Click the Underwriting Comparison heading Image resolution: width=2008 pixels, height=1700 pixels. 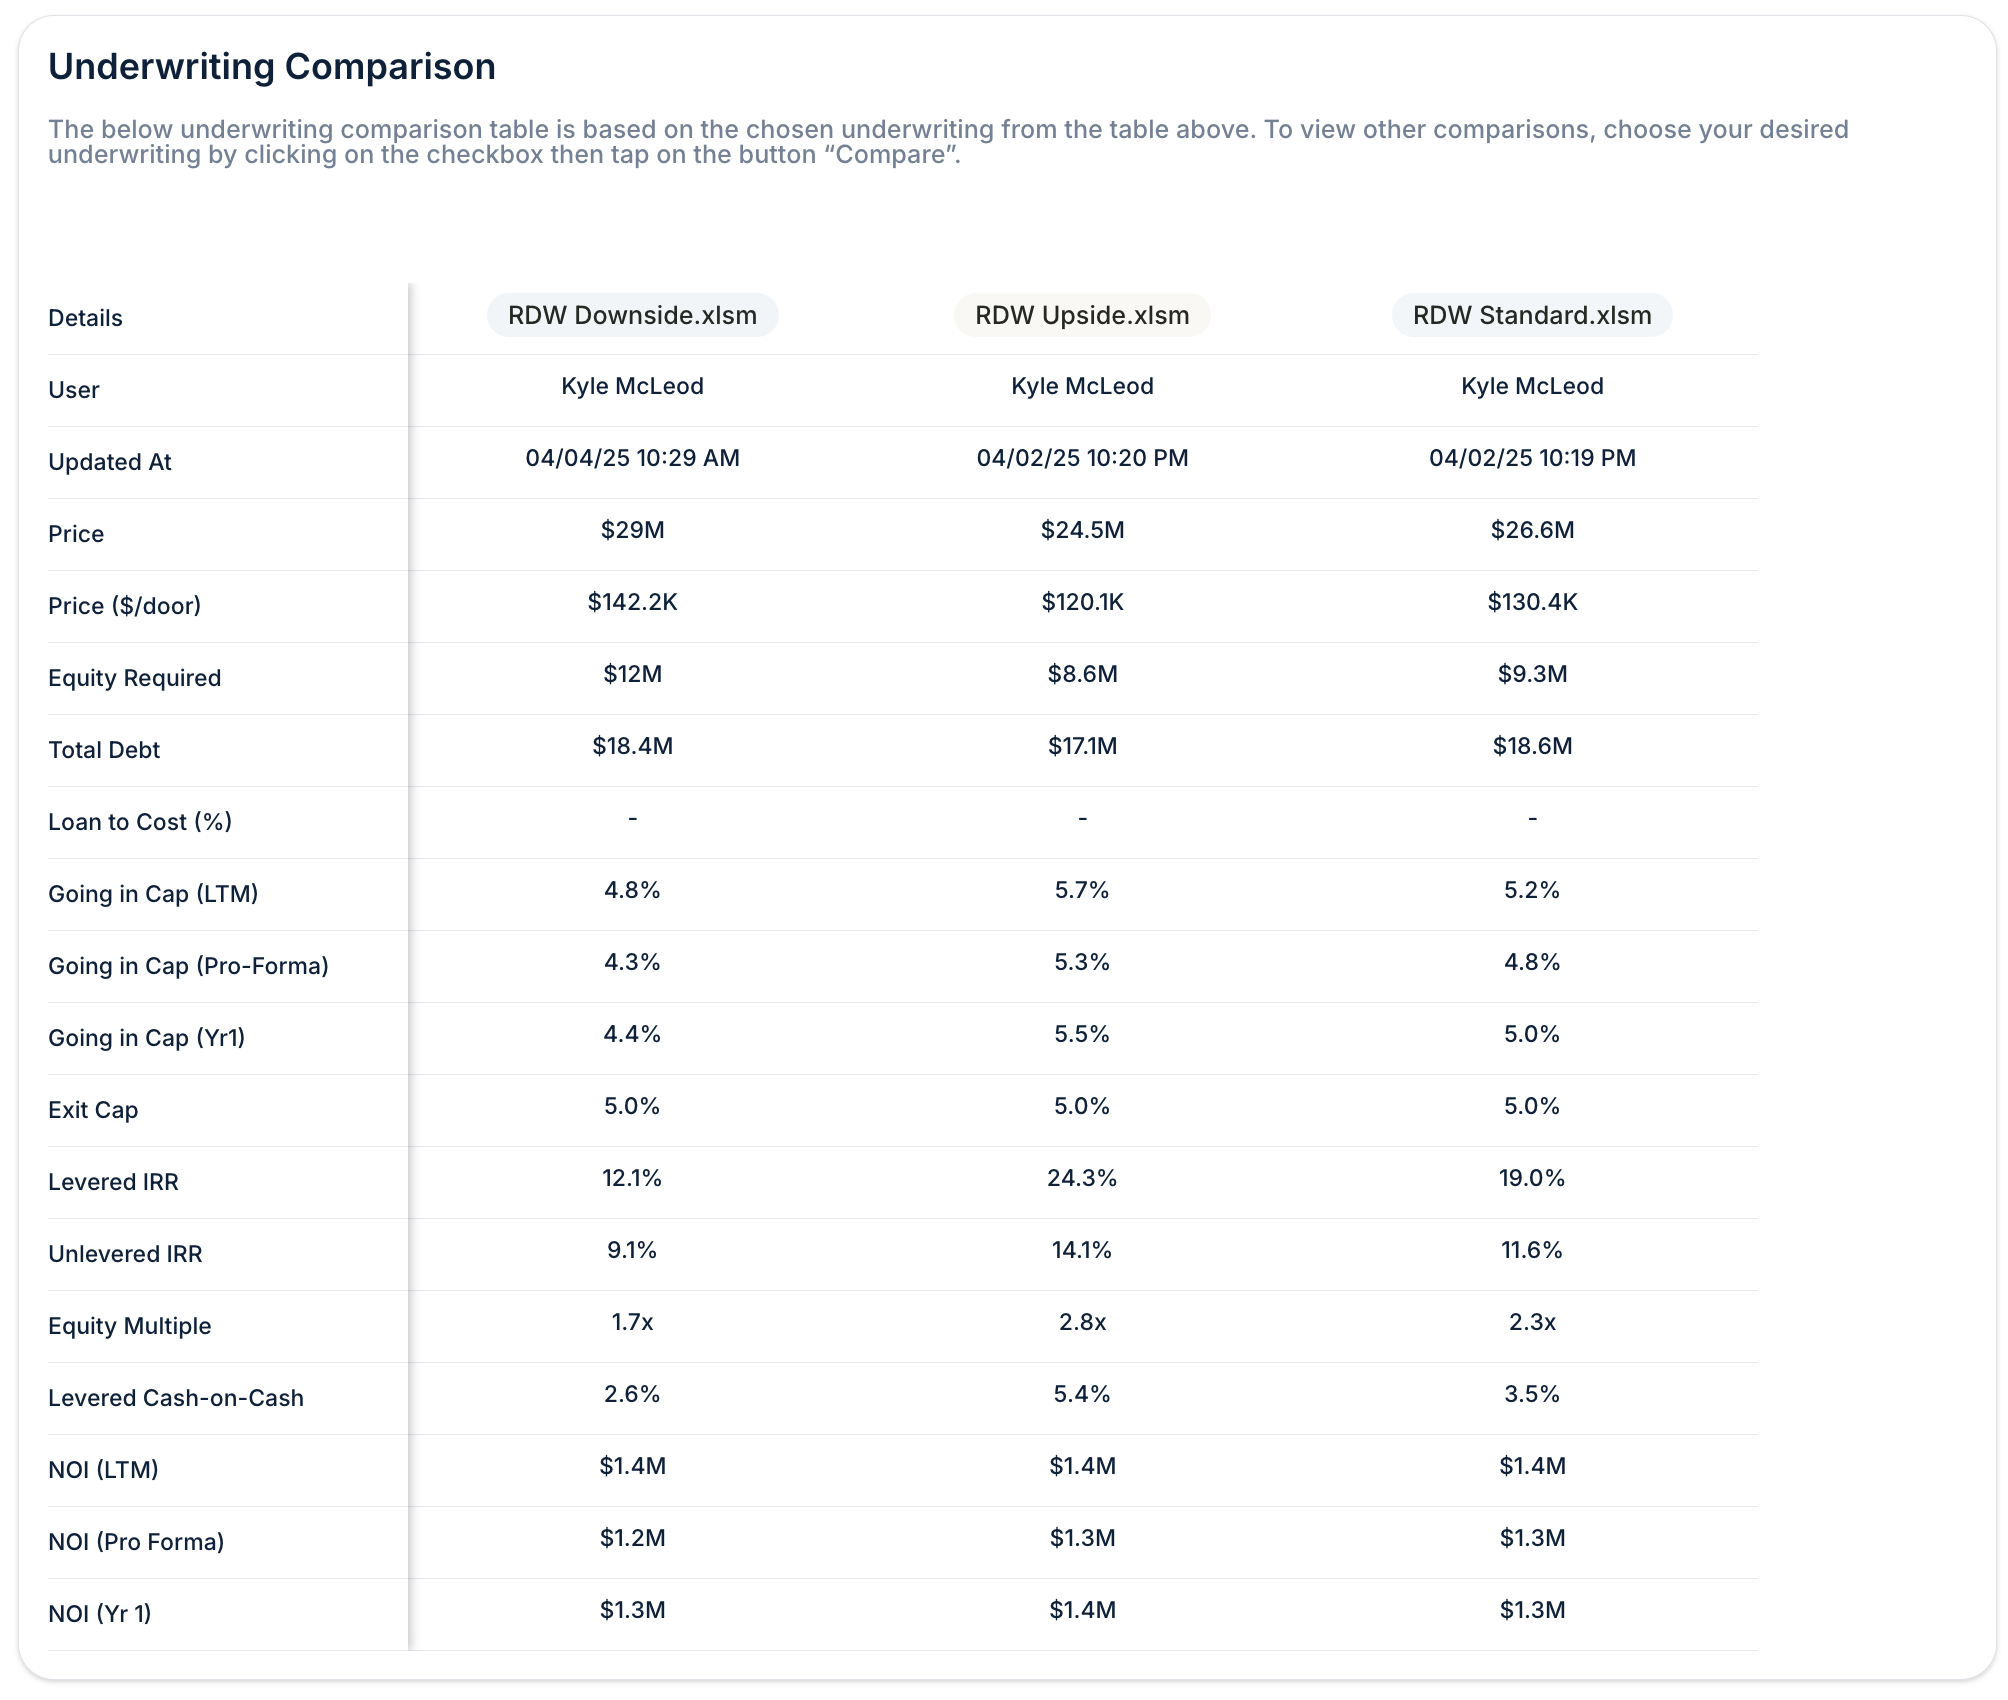(272, 66)
